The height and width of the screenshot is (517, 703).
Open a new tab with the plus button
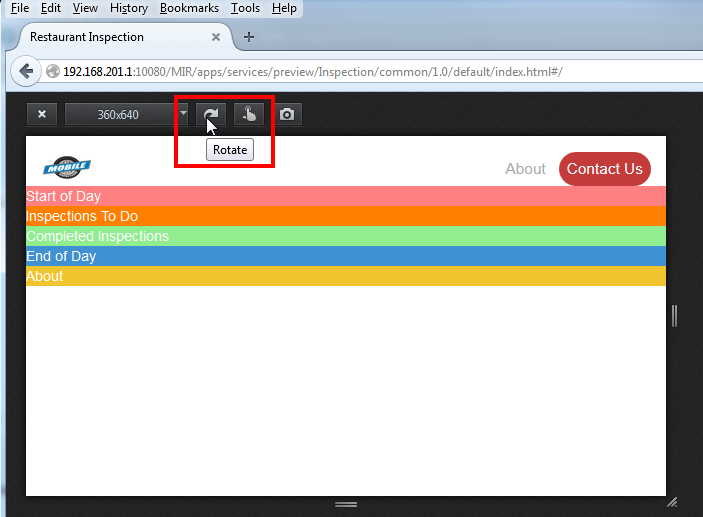tap(249, 37)
